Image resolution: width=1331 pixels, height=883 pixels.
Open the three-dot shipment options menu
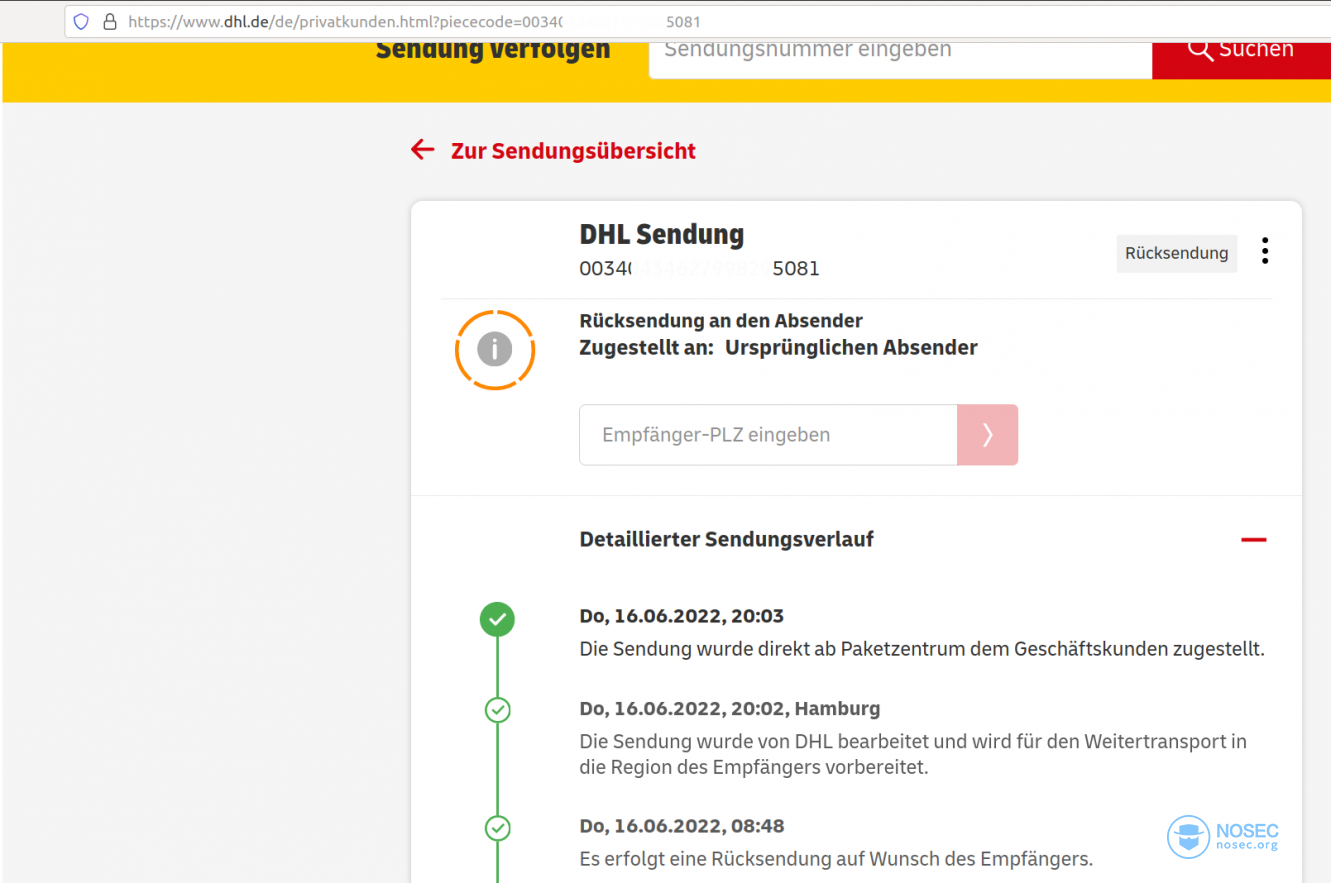tap(1265, 251)
